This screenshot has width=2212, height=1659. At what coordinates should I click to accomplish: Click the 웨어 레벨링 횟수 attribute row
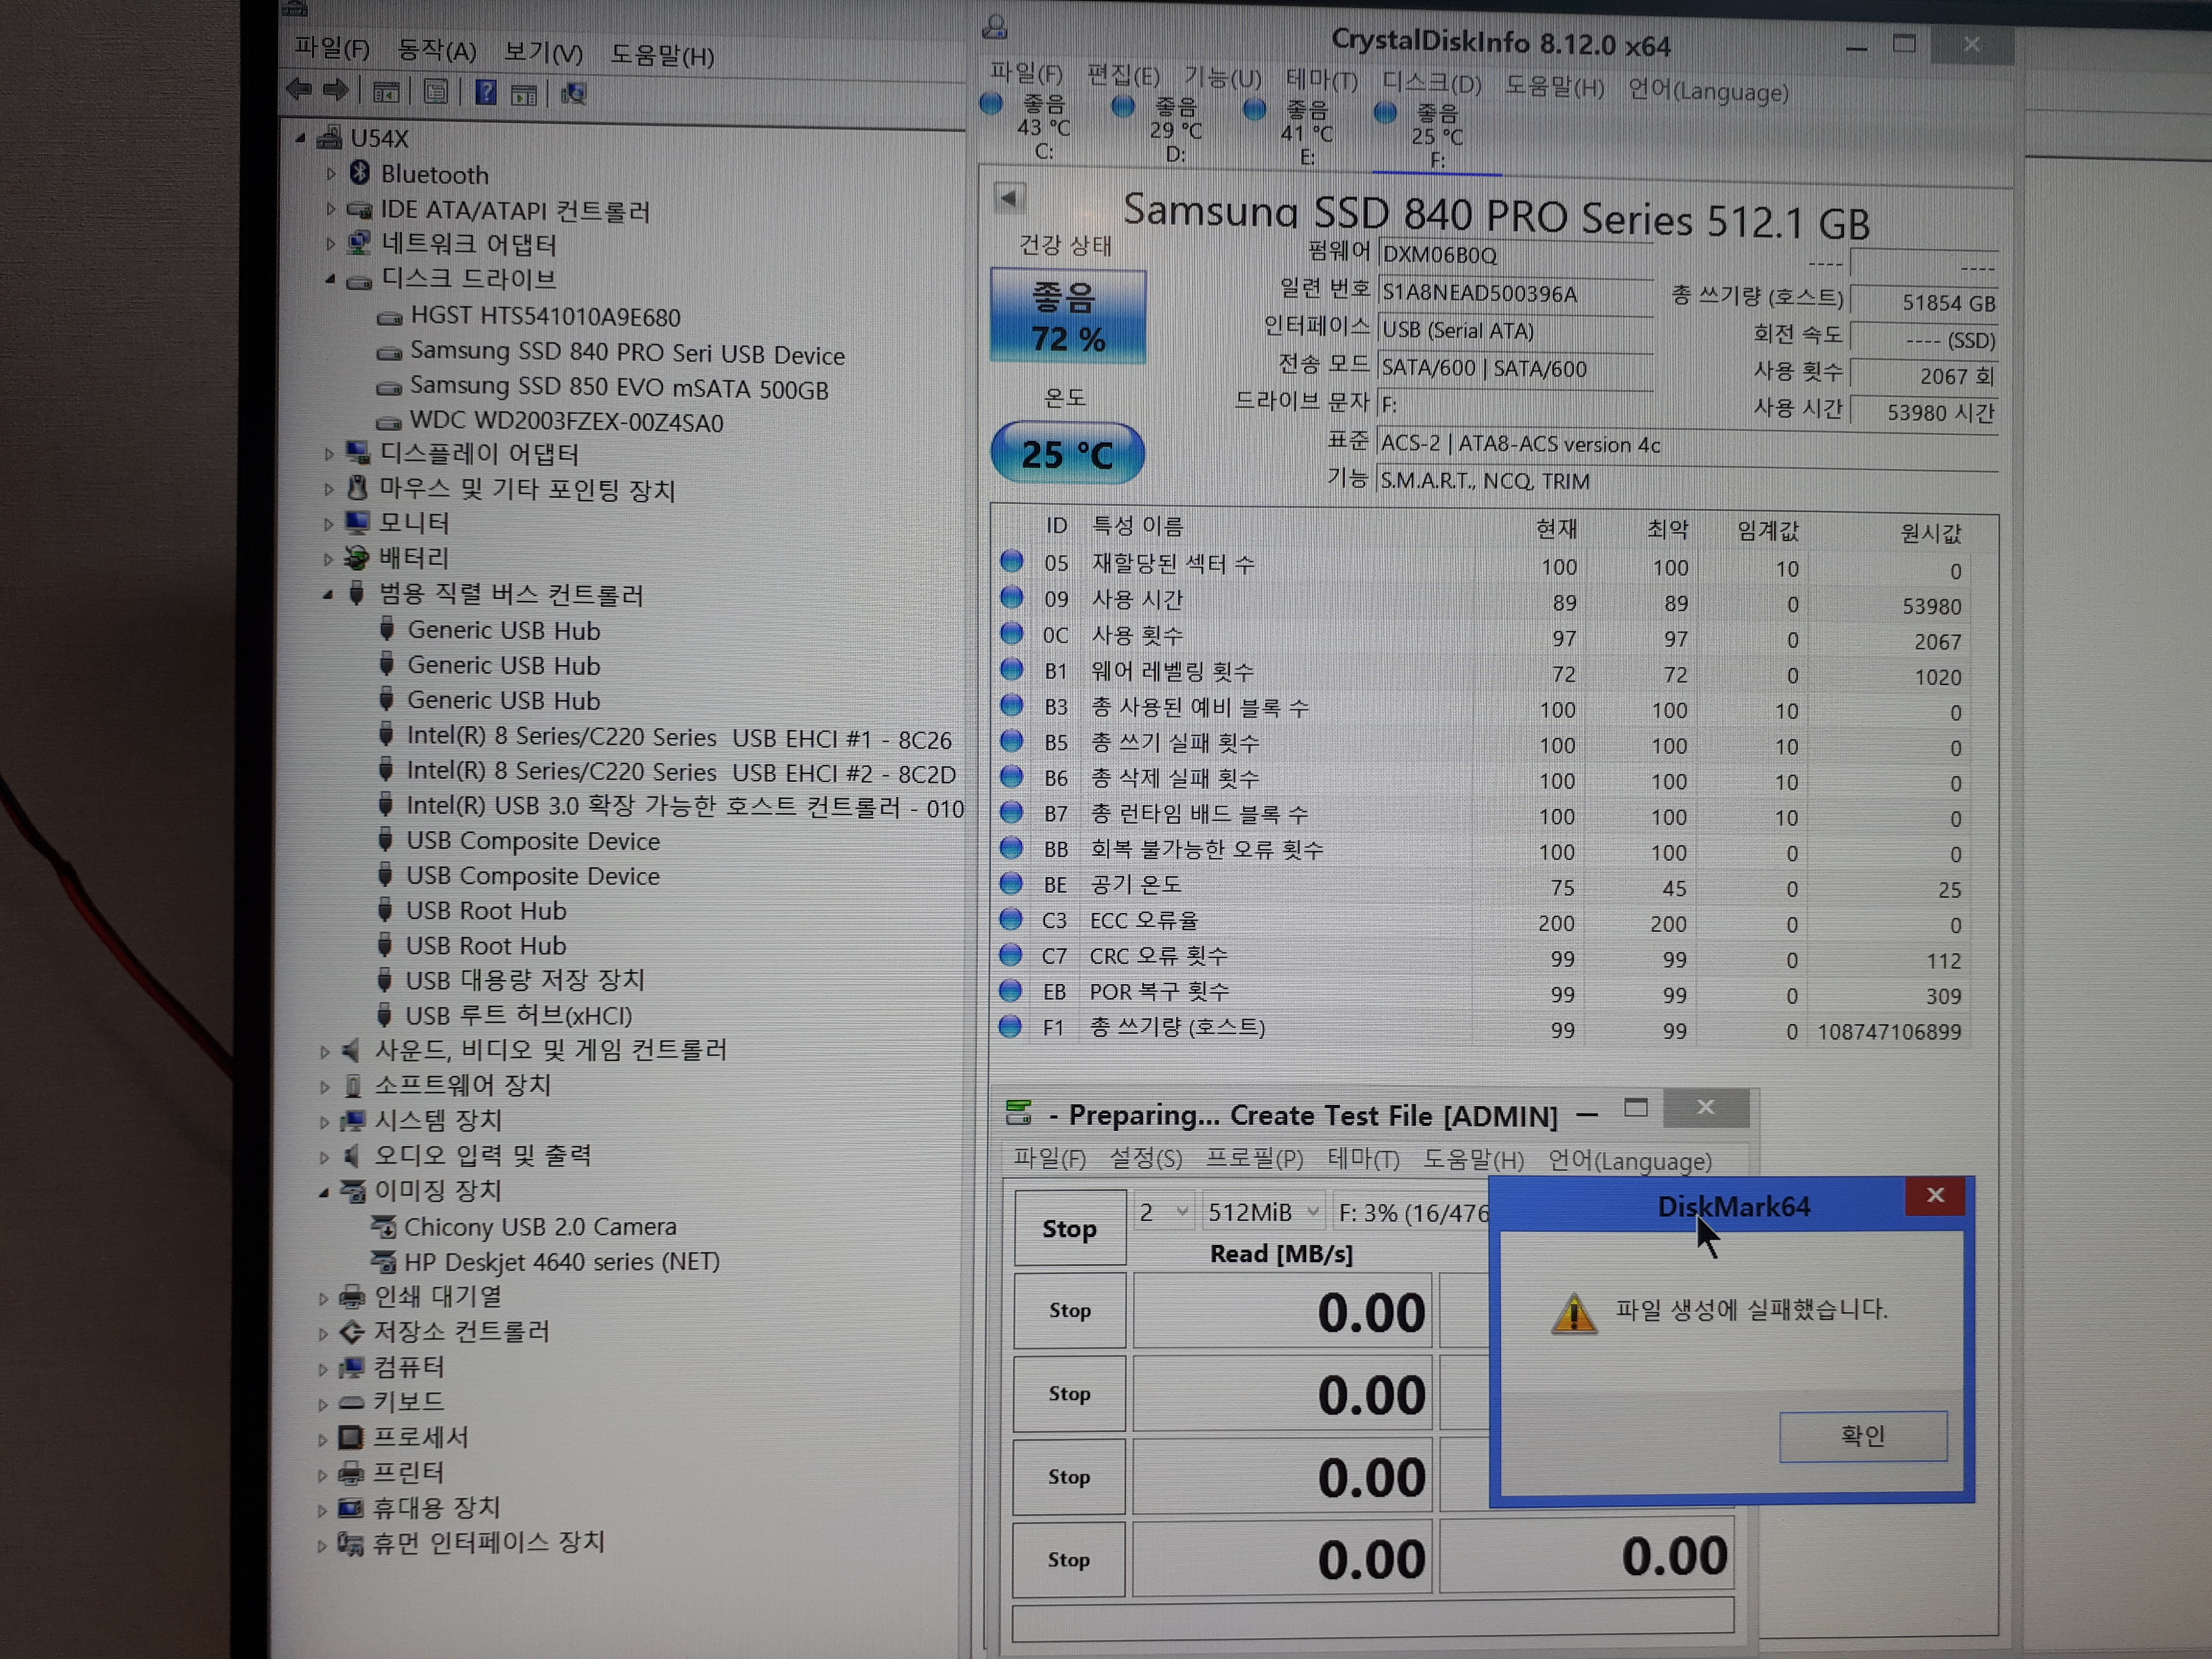(x=1484, y=674)
